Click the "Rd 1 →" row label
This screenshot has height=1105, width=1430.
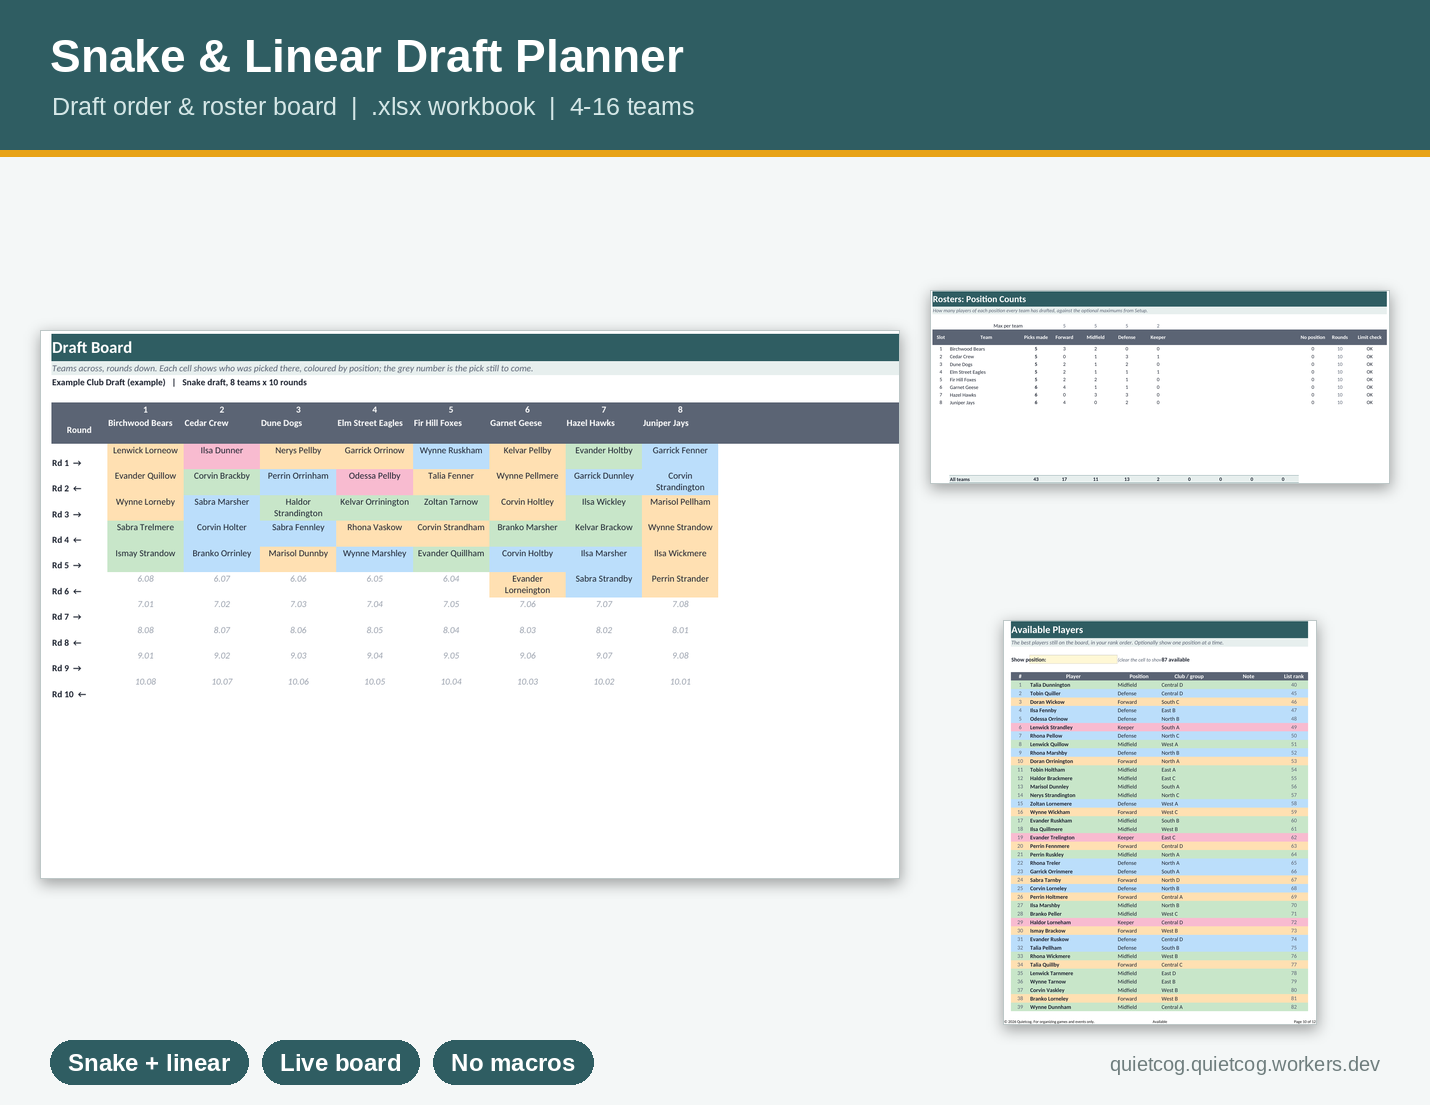pos(67,463)
